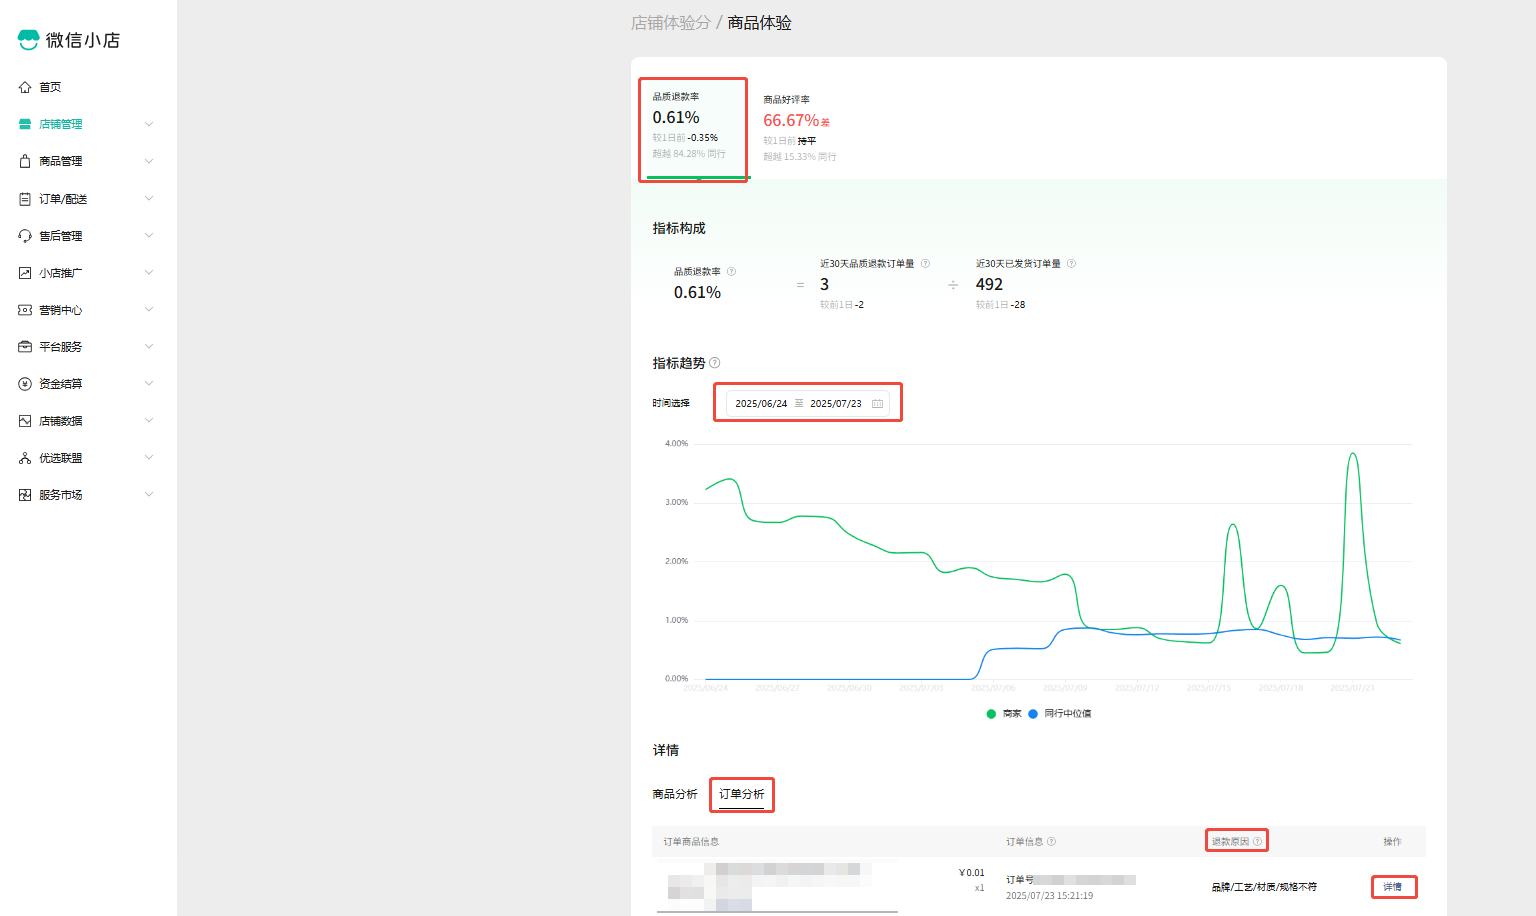1536x916 pixels.
Task: Expand the 营销中心 menu chevron
Action: coord(149,310)
